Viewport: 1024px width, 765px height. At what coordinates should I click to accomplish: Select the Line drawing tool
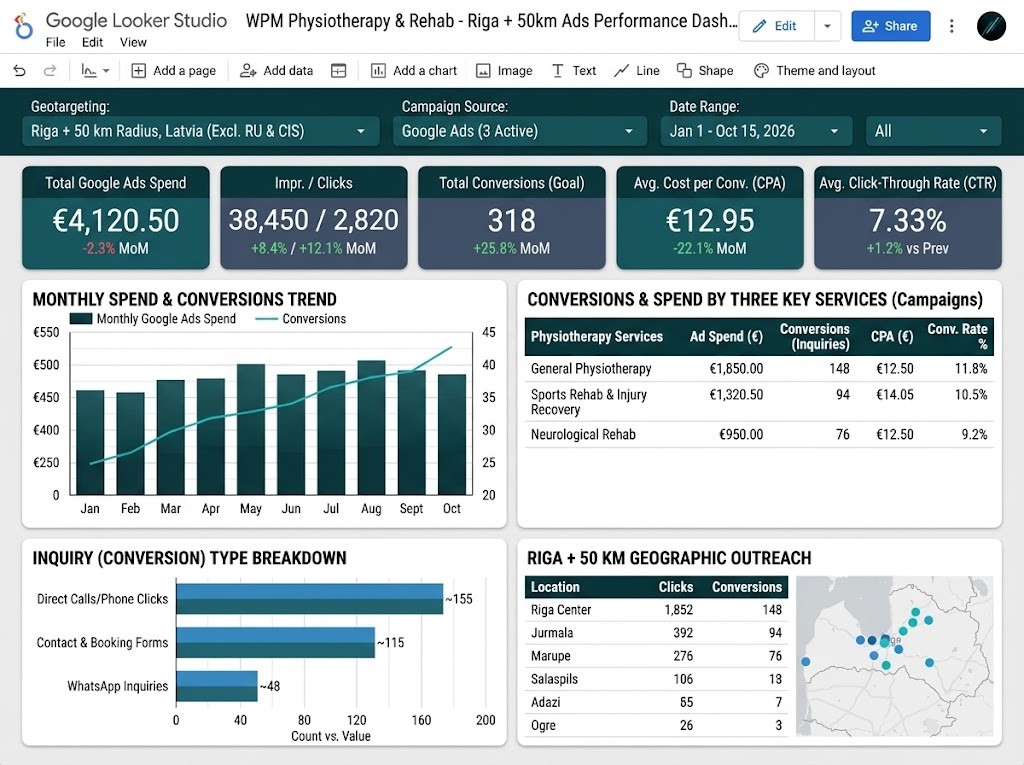coord(637,71)
